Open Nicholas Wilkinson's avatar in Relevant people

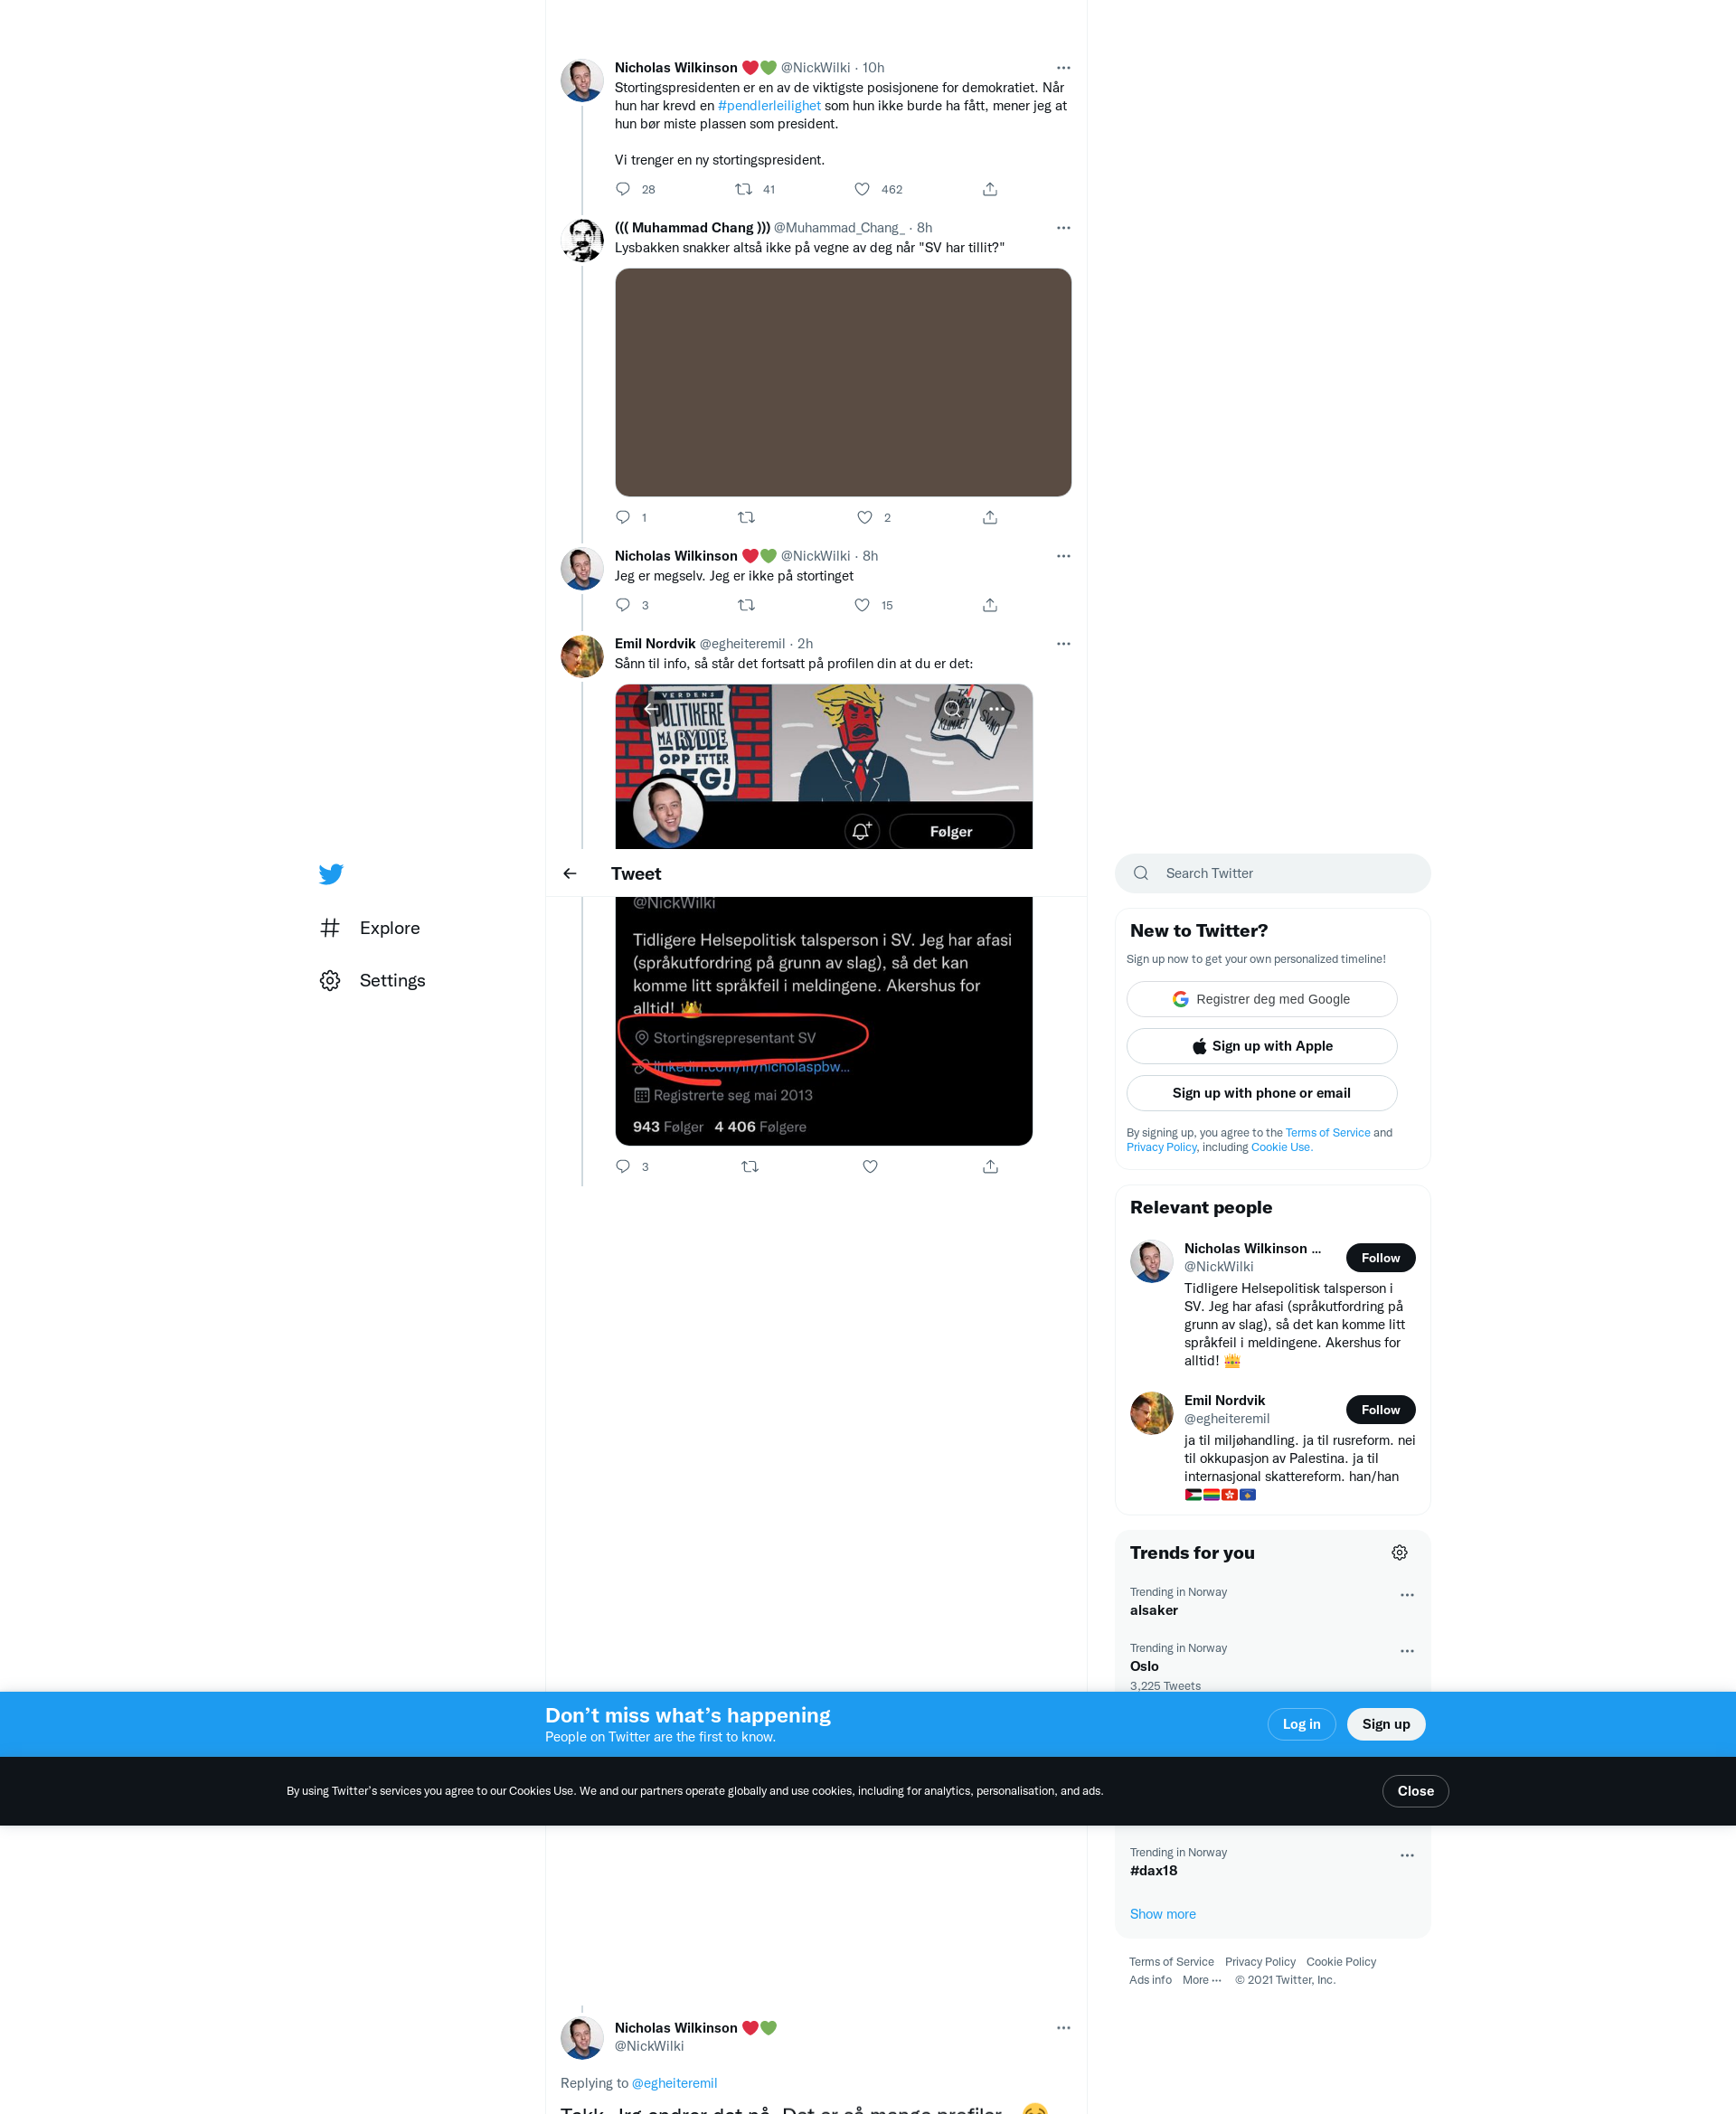tap(1151, 1261)
